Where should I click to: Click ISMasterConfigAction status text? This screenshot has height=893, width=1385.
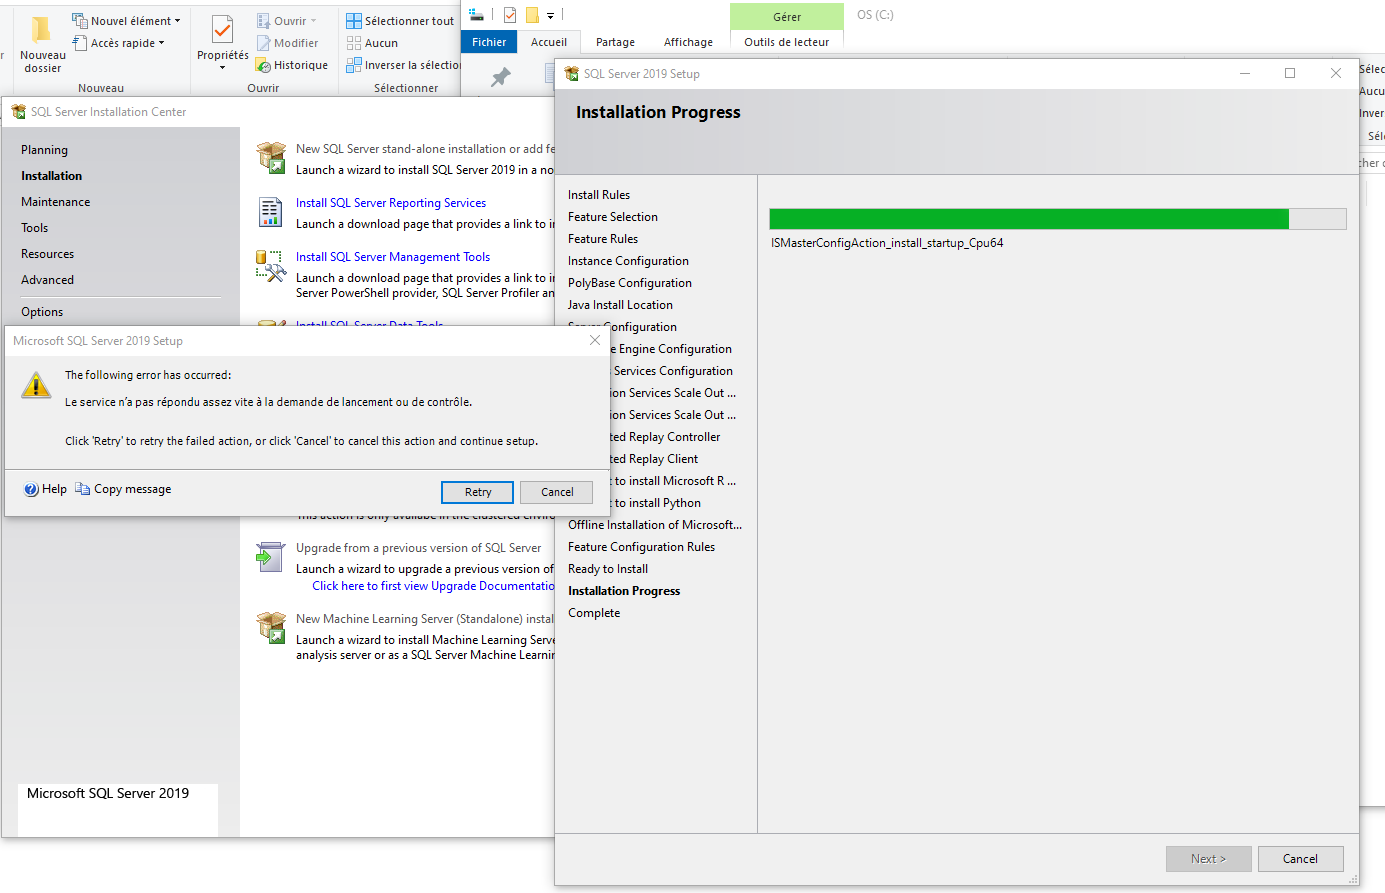coord(887,243)
